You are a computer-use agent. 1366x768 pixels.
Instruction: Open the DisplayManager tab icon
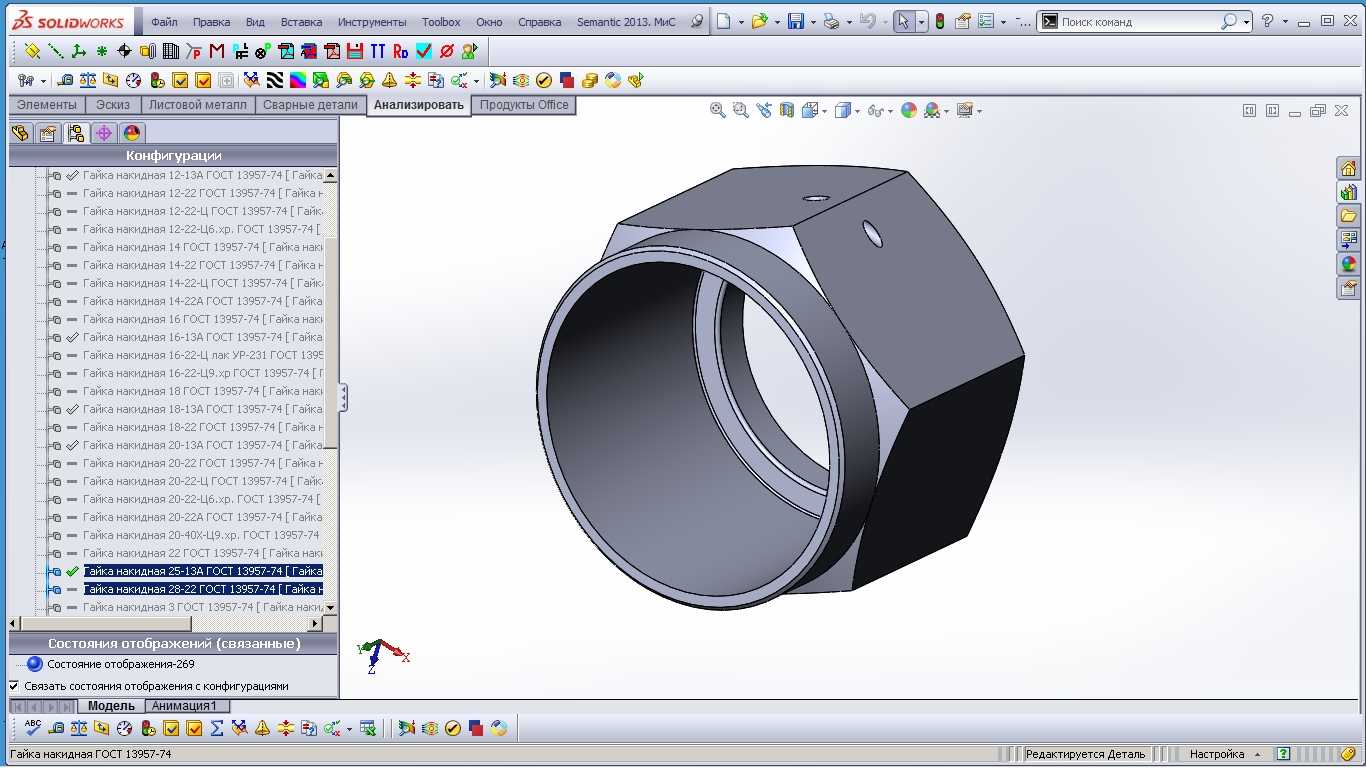[x=132, y=133]
